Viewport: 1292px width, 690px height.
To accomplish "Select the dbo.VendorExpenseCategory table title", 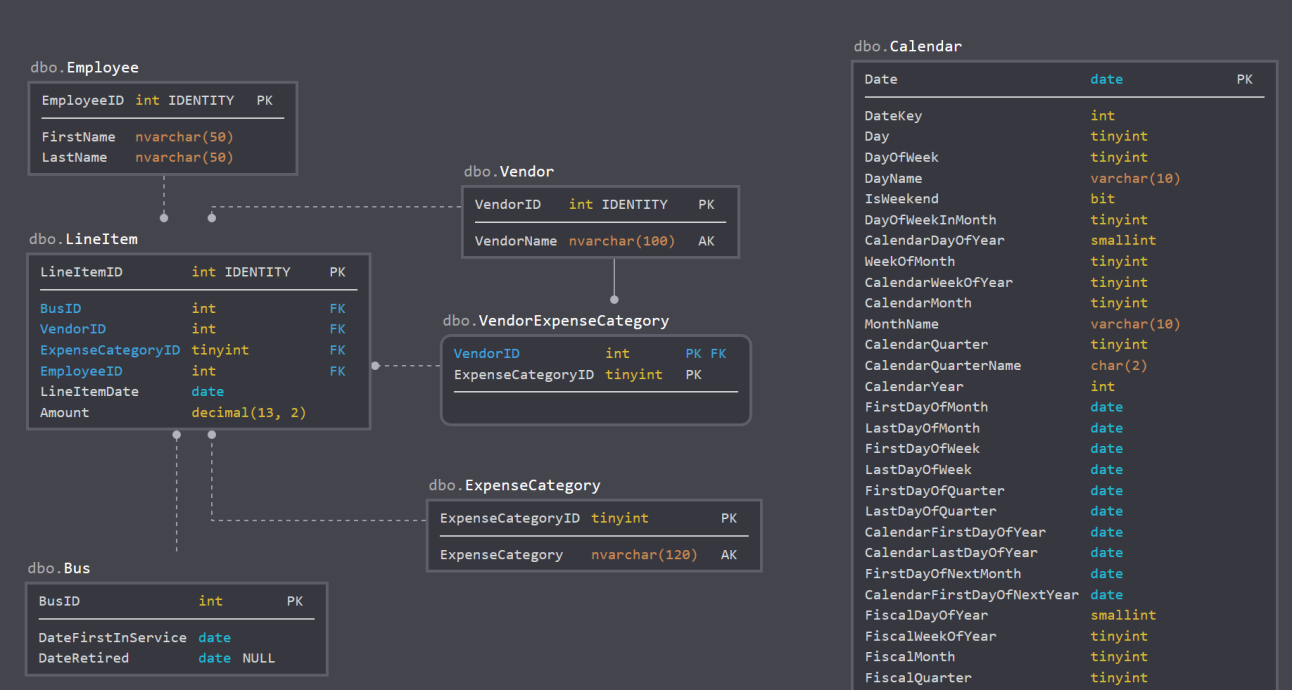I will click(x=555, y=320).
